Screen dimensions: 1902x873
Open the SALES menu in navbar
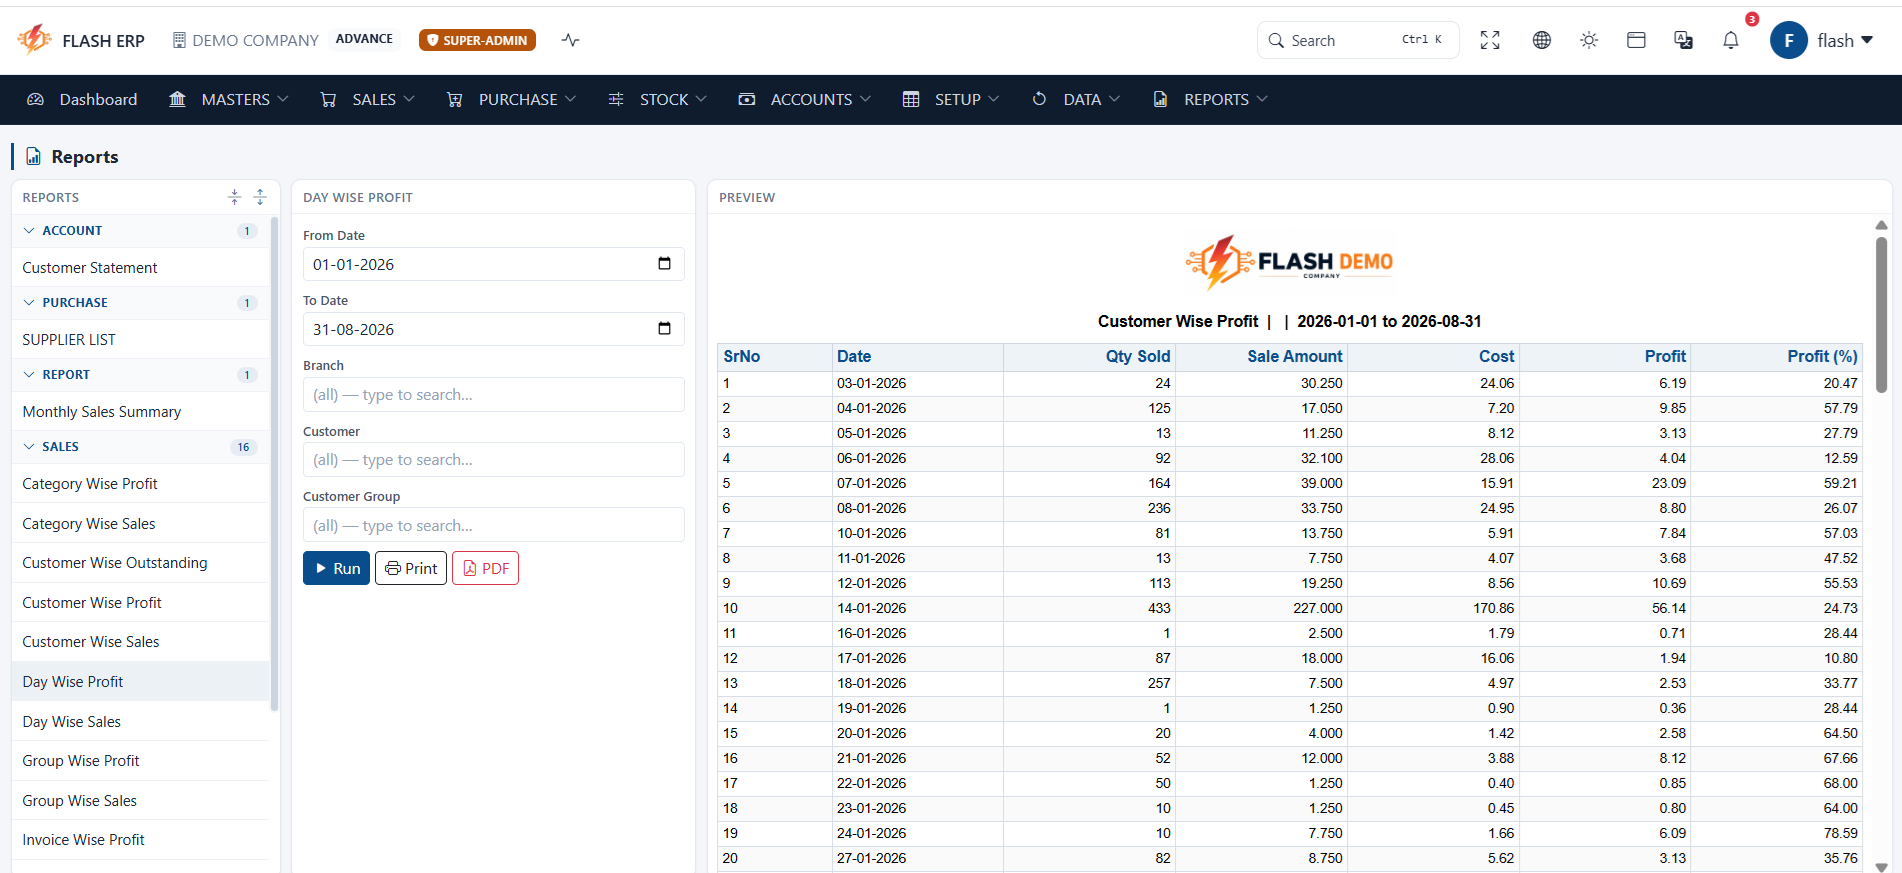pyautogui.click(x=367, y=99)
